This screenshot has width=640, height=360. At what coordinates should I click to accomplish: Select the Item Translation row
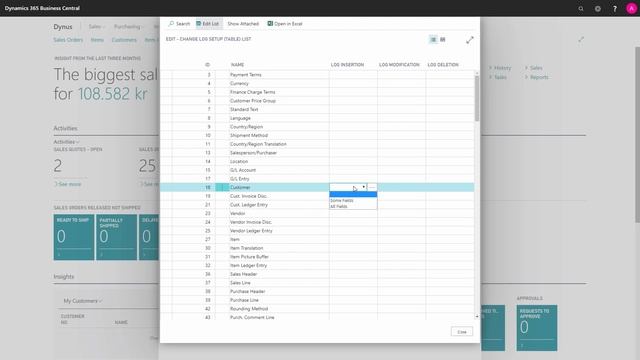317,248
